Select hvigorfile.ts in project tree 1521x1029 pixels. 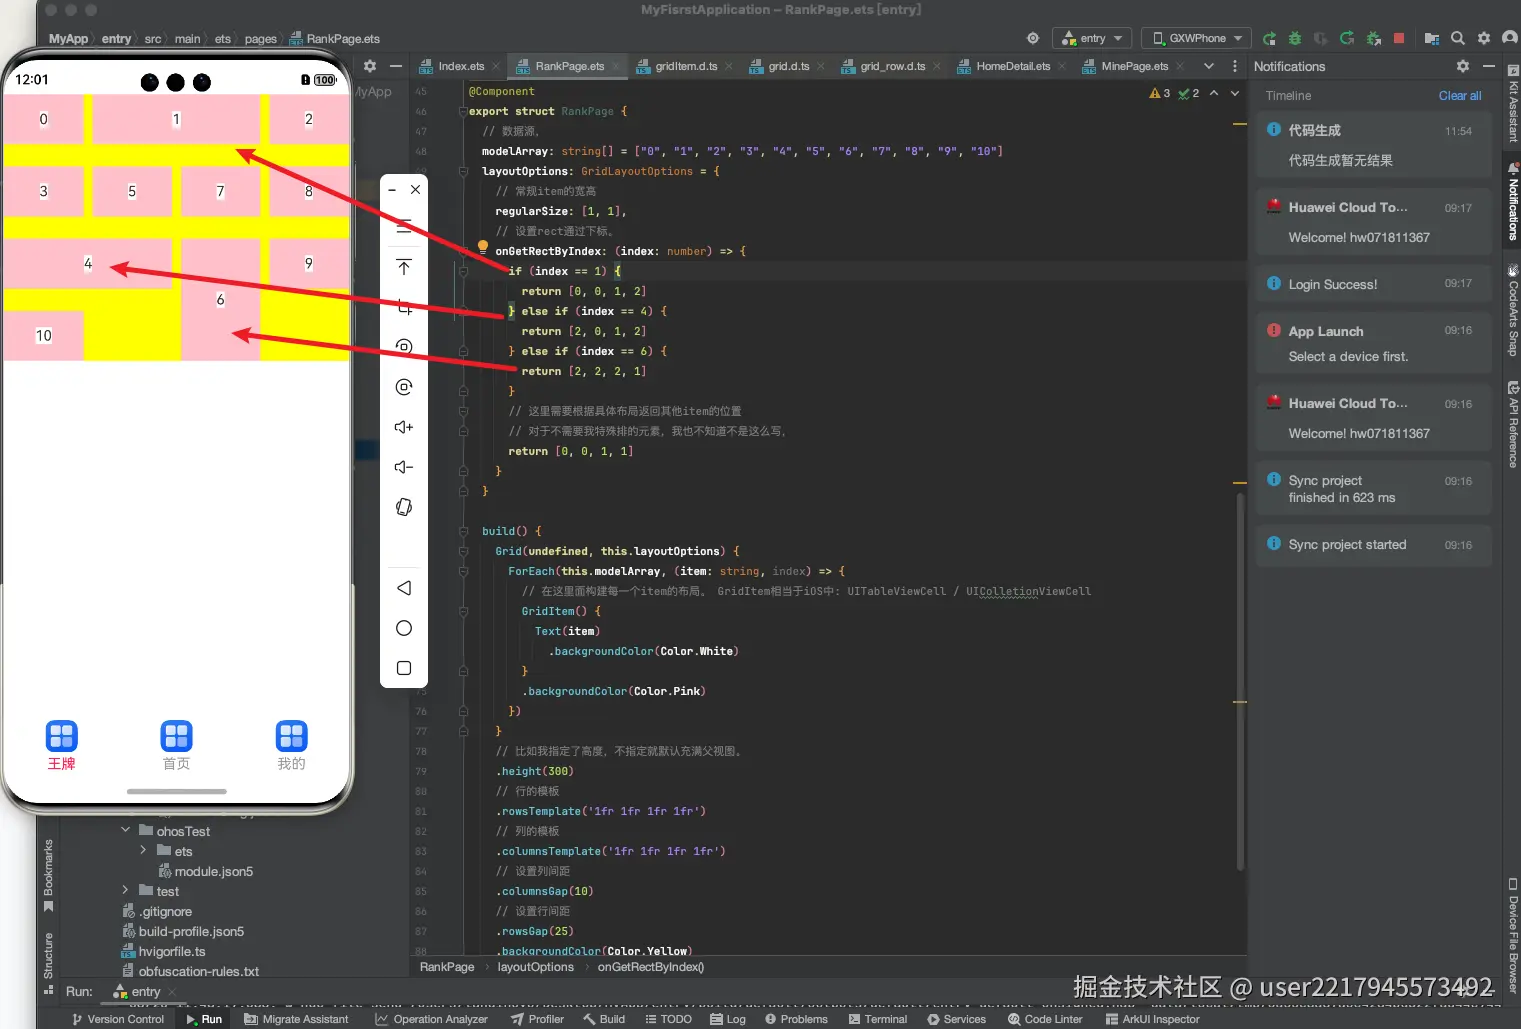coord(163,951)
